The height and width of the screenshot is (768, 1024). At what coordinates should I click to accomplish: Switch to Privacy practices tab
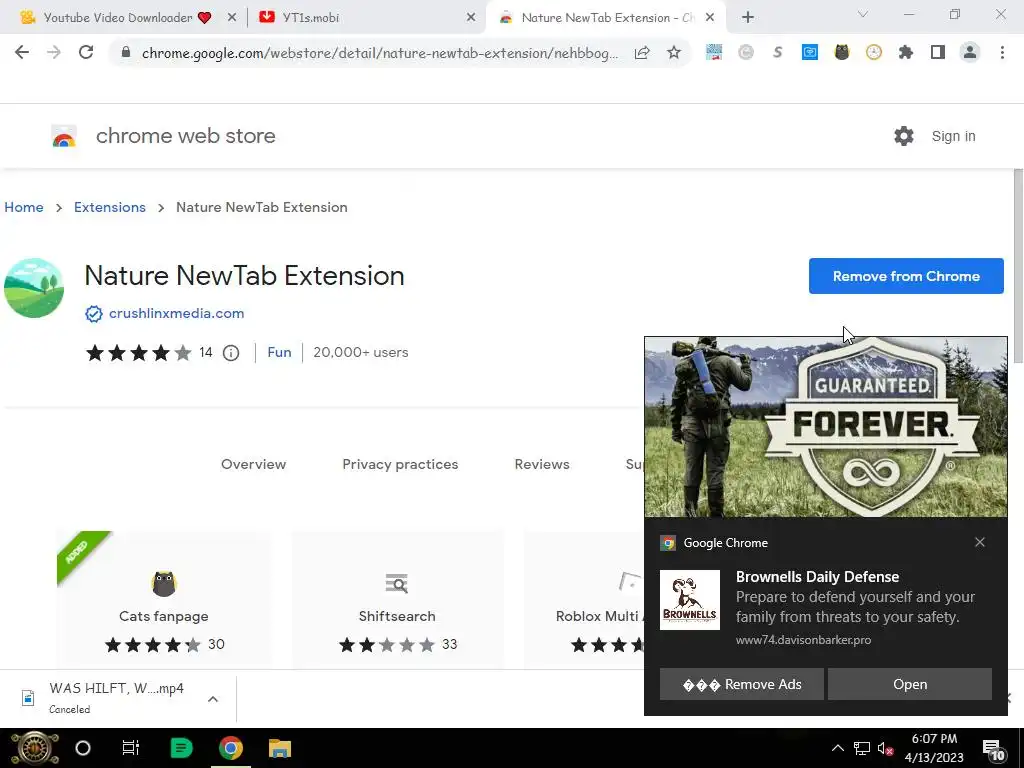pos(400,464)
